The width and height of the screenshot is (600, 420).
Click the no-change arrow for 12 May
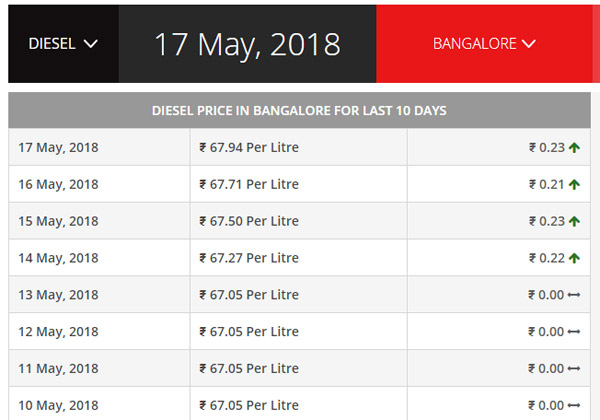[x=575, y=332]
